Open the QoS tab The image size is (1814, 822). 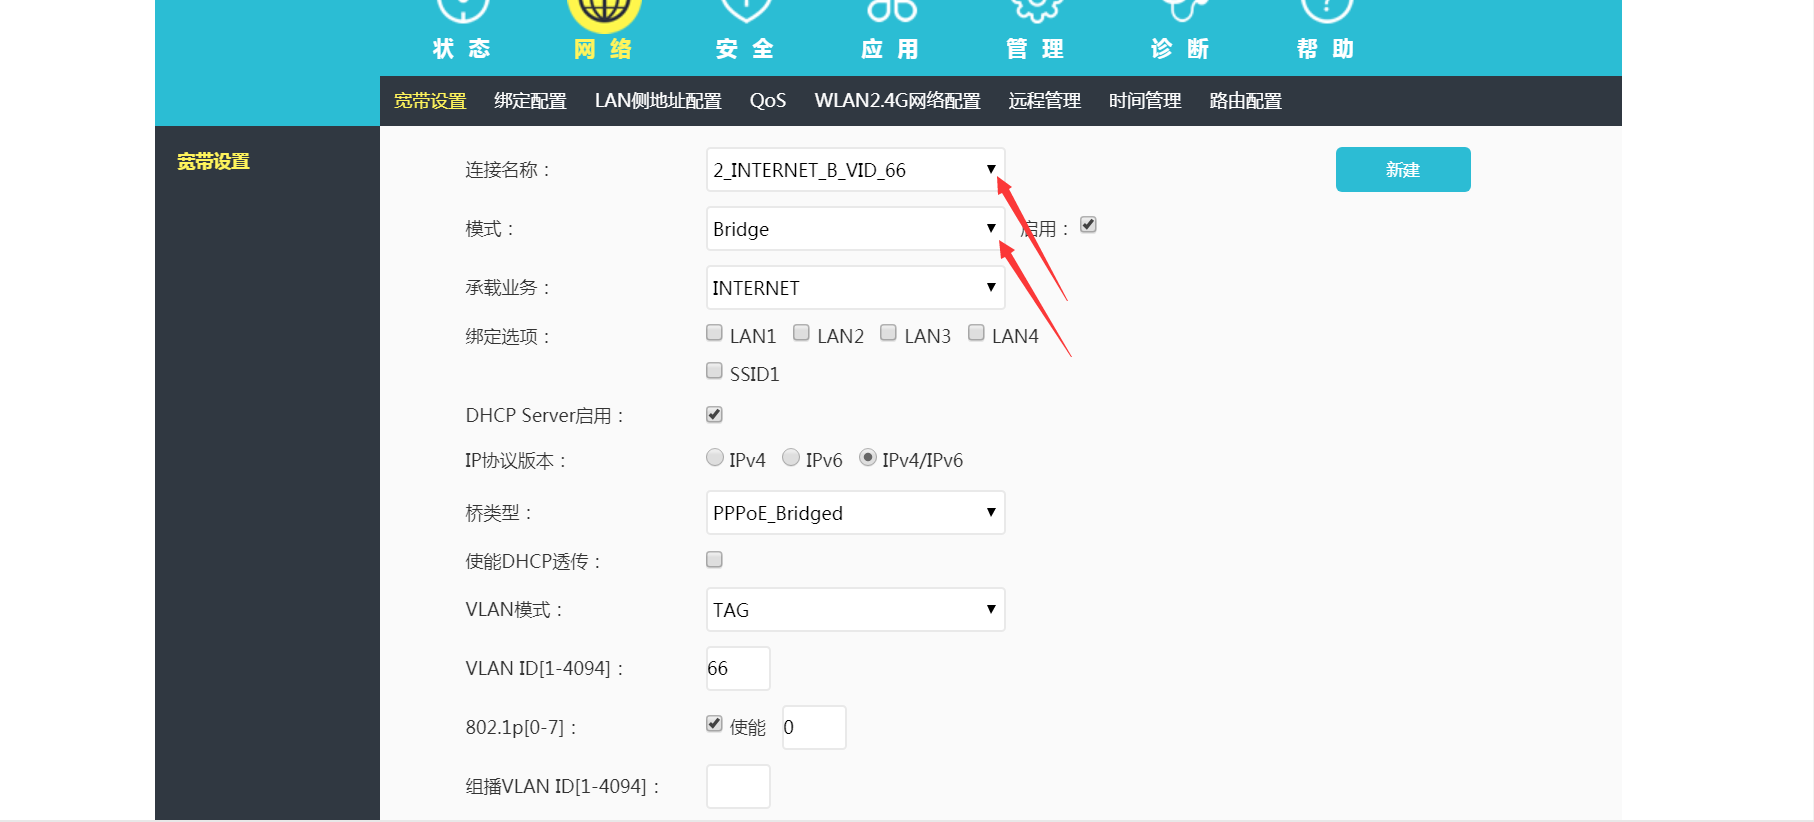point(768,101)
